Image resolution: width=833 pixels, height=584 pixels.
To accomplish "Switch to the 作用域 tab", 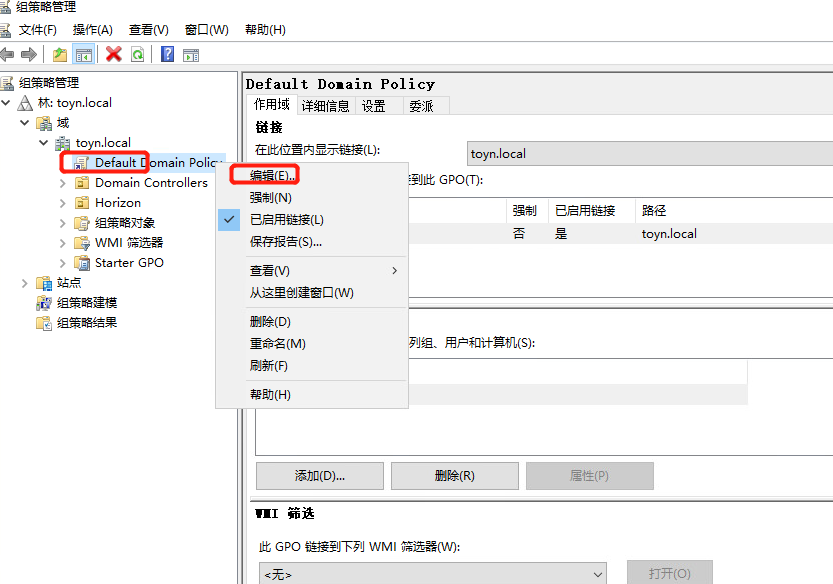I will [x=271, y=105].
